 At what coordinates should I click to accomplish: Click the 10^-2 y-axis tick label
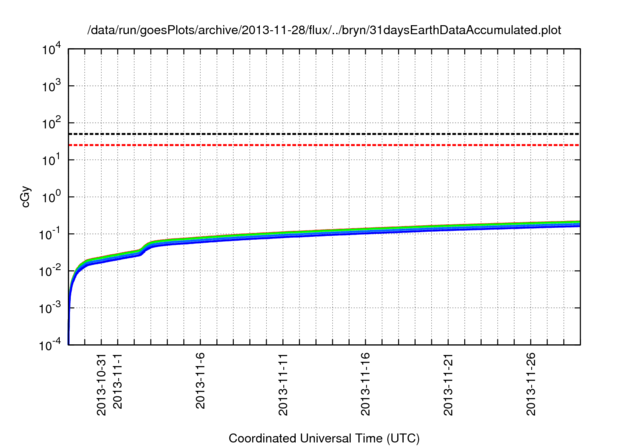(x=51, y=271)
